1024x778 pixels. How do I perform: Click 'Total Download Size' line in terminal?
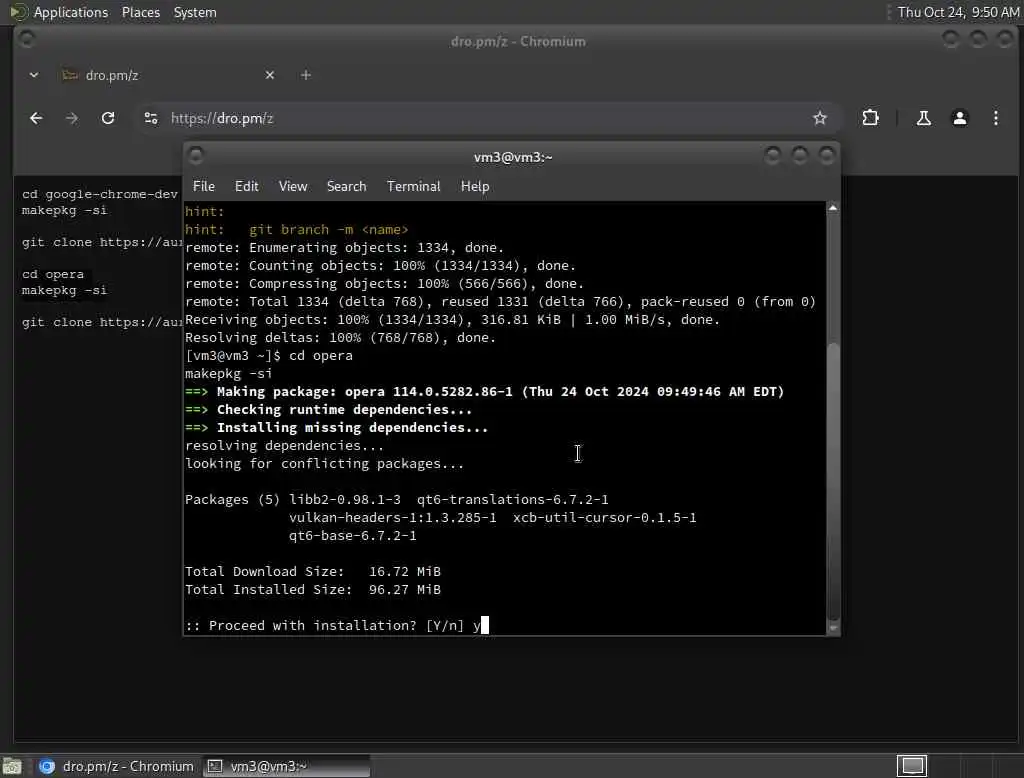point(313,572)
